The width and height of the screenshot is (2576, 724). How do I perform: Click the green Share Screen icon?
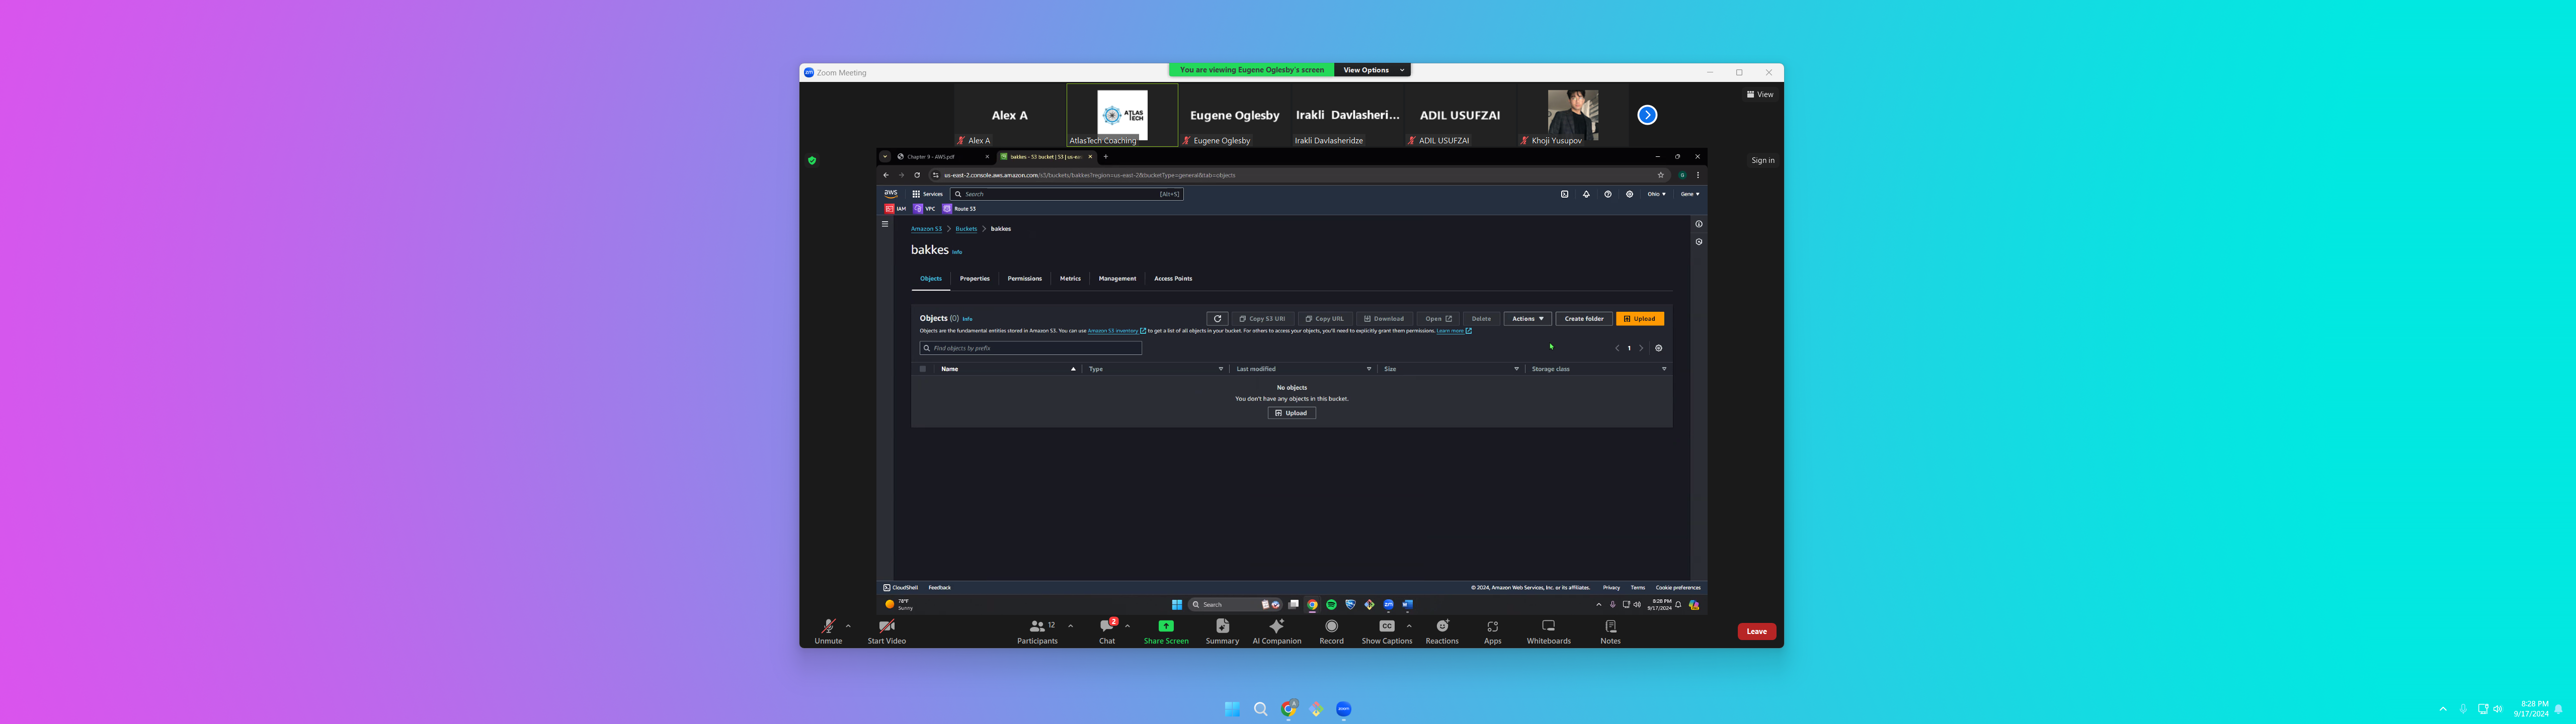(x=1166, y=626)
